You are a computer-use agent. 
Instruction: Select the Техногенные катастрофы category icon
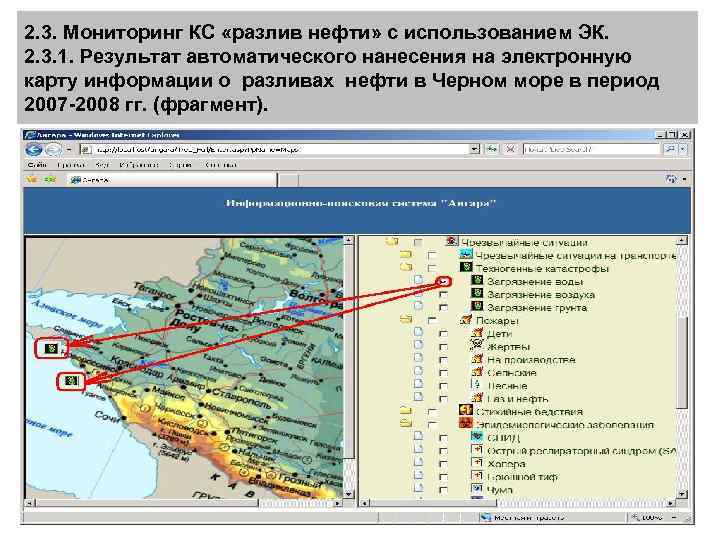click(x=466, y=267)
